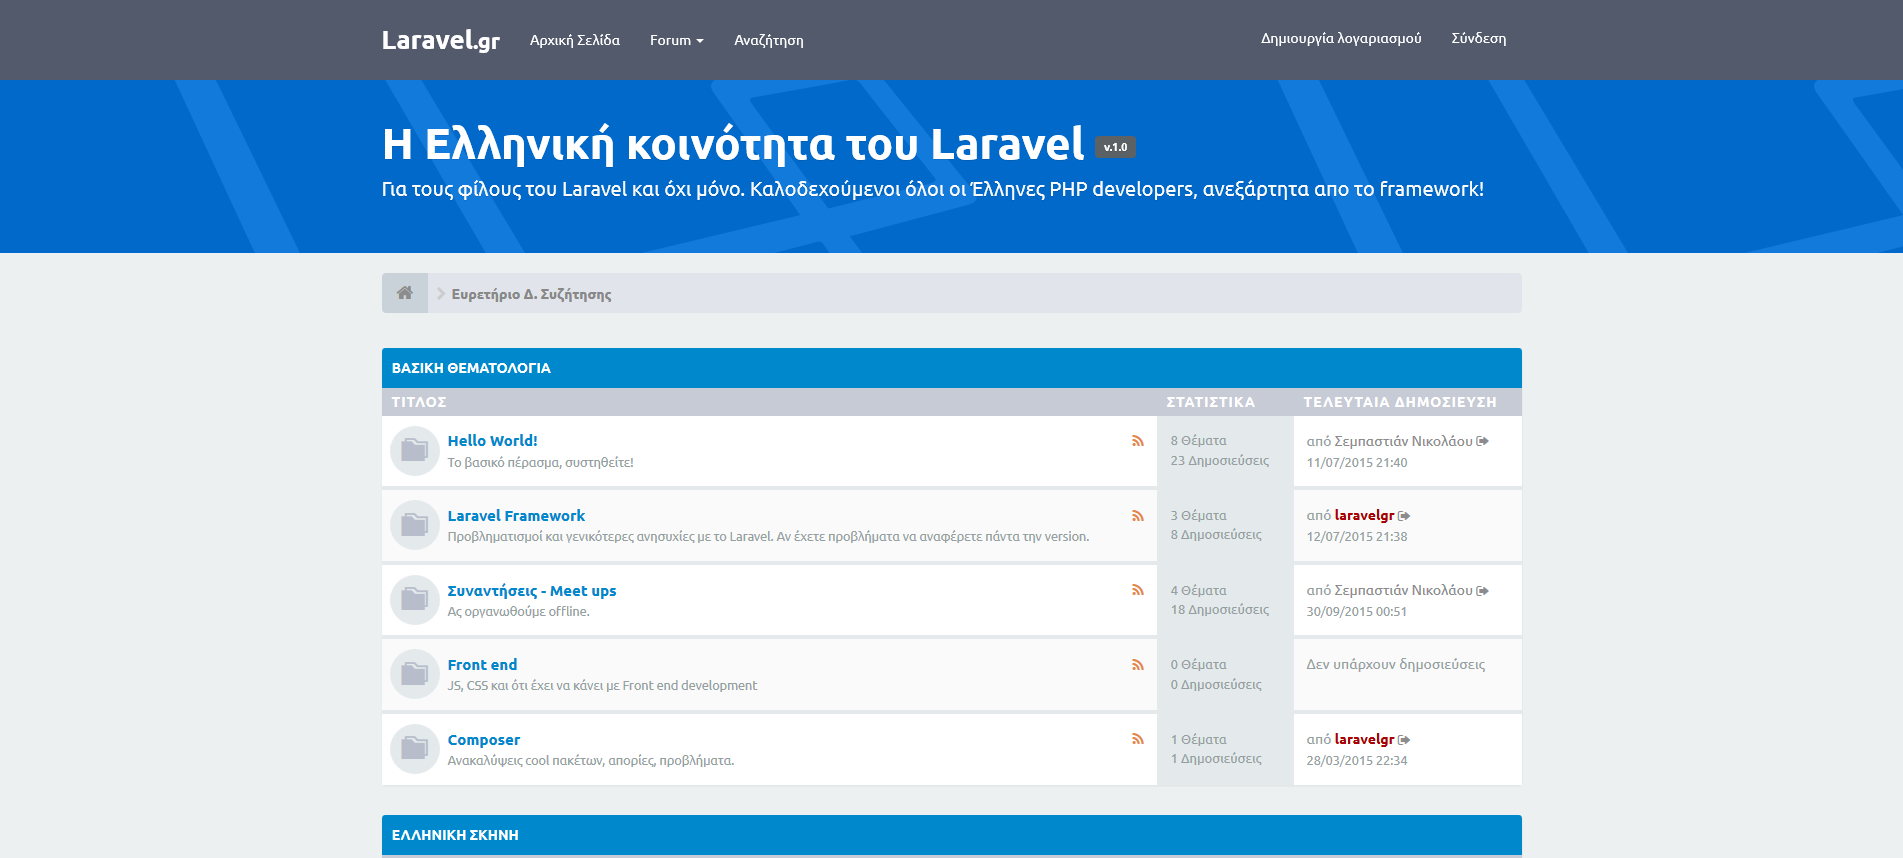1903x858 pixels.
Task: Click the date '11/07/2015 21:40'
Action: click(1357, 463)
